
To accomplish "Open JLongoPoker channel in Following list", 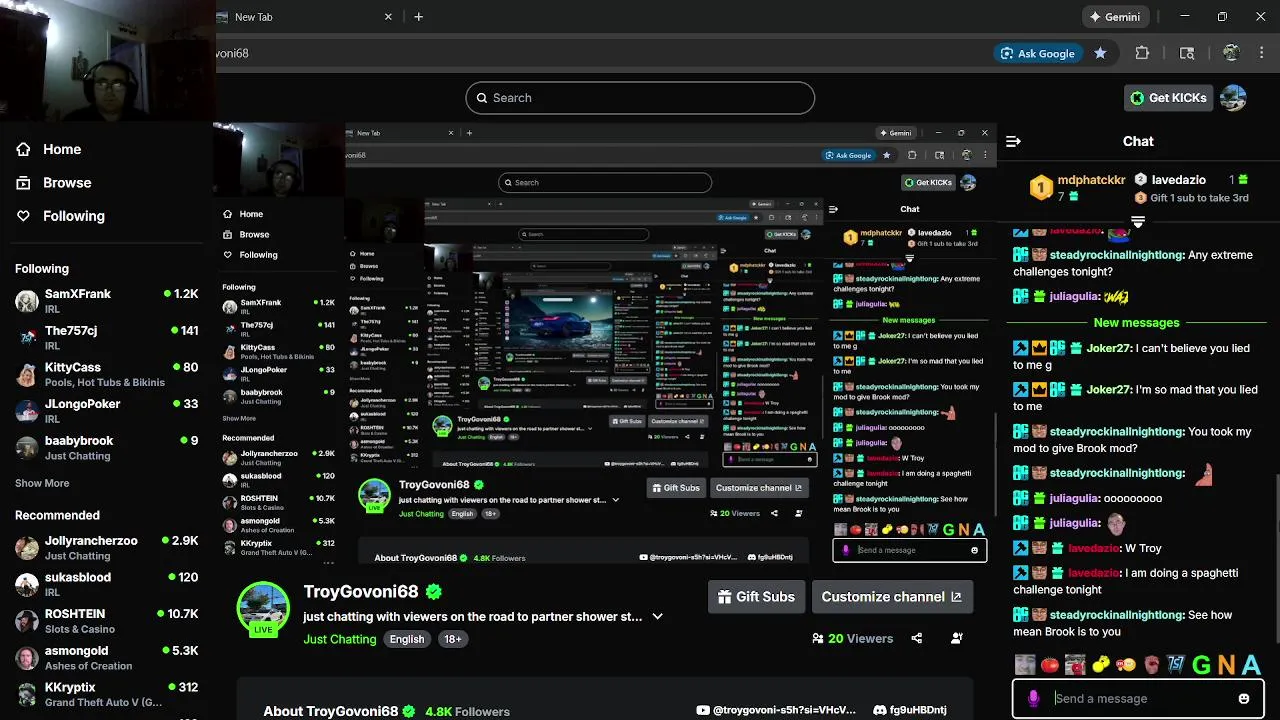I will (x=107, y=411).
